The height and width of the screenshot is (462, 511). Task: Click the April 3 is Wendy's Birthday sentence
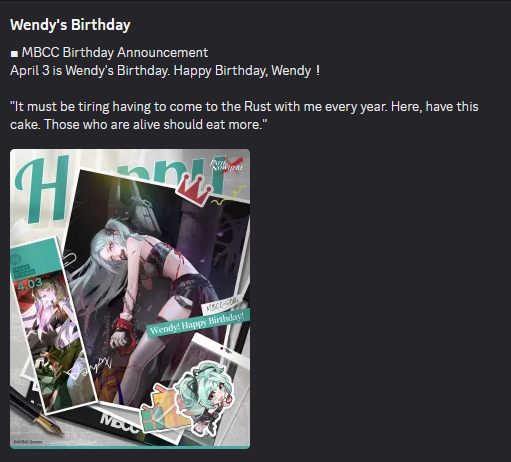coord(165,71)
